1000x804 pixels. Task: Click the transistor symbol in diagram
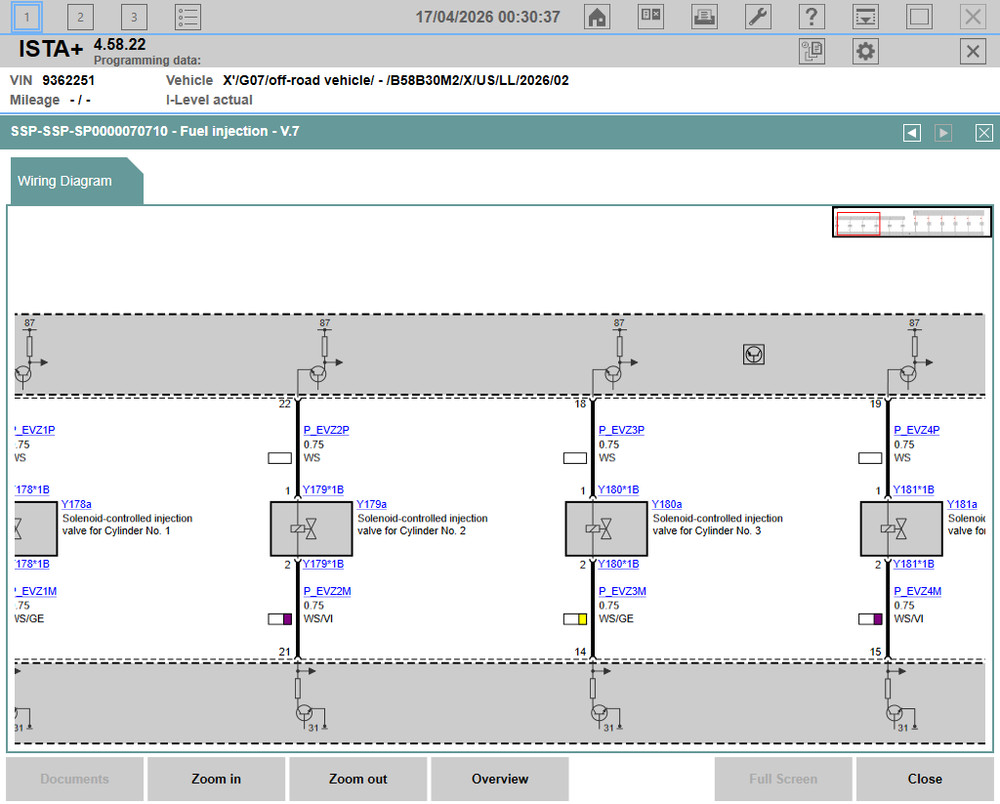coord(753,353)
